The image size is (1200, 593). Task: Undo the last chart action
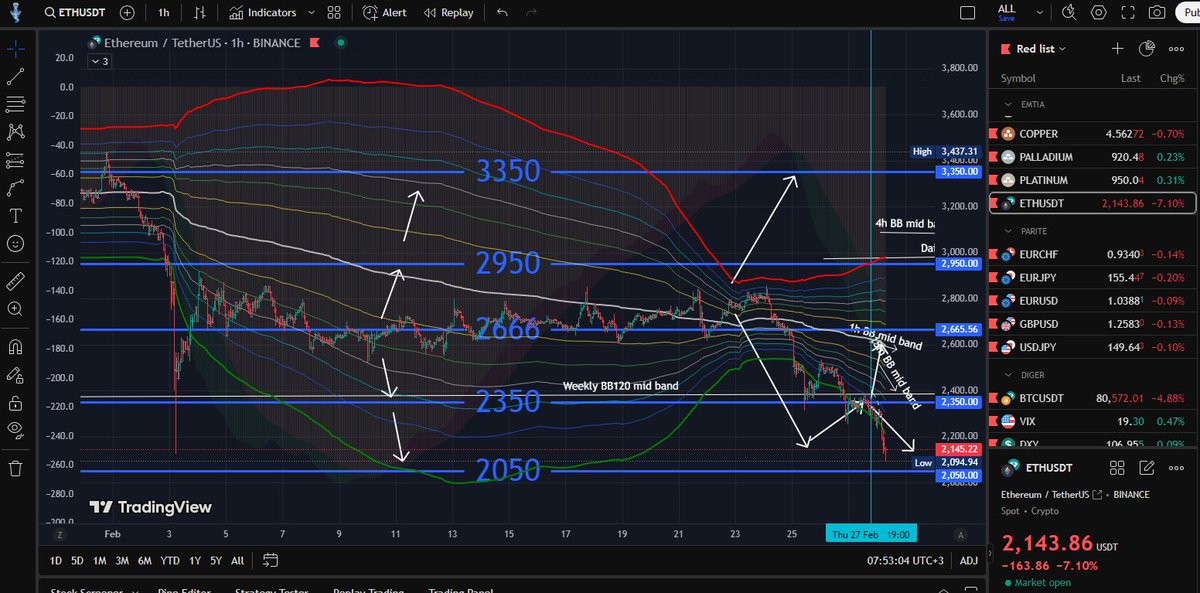coord(502,13)
